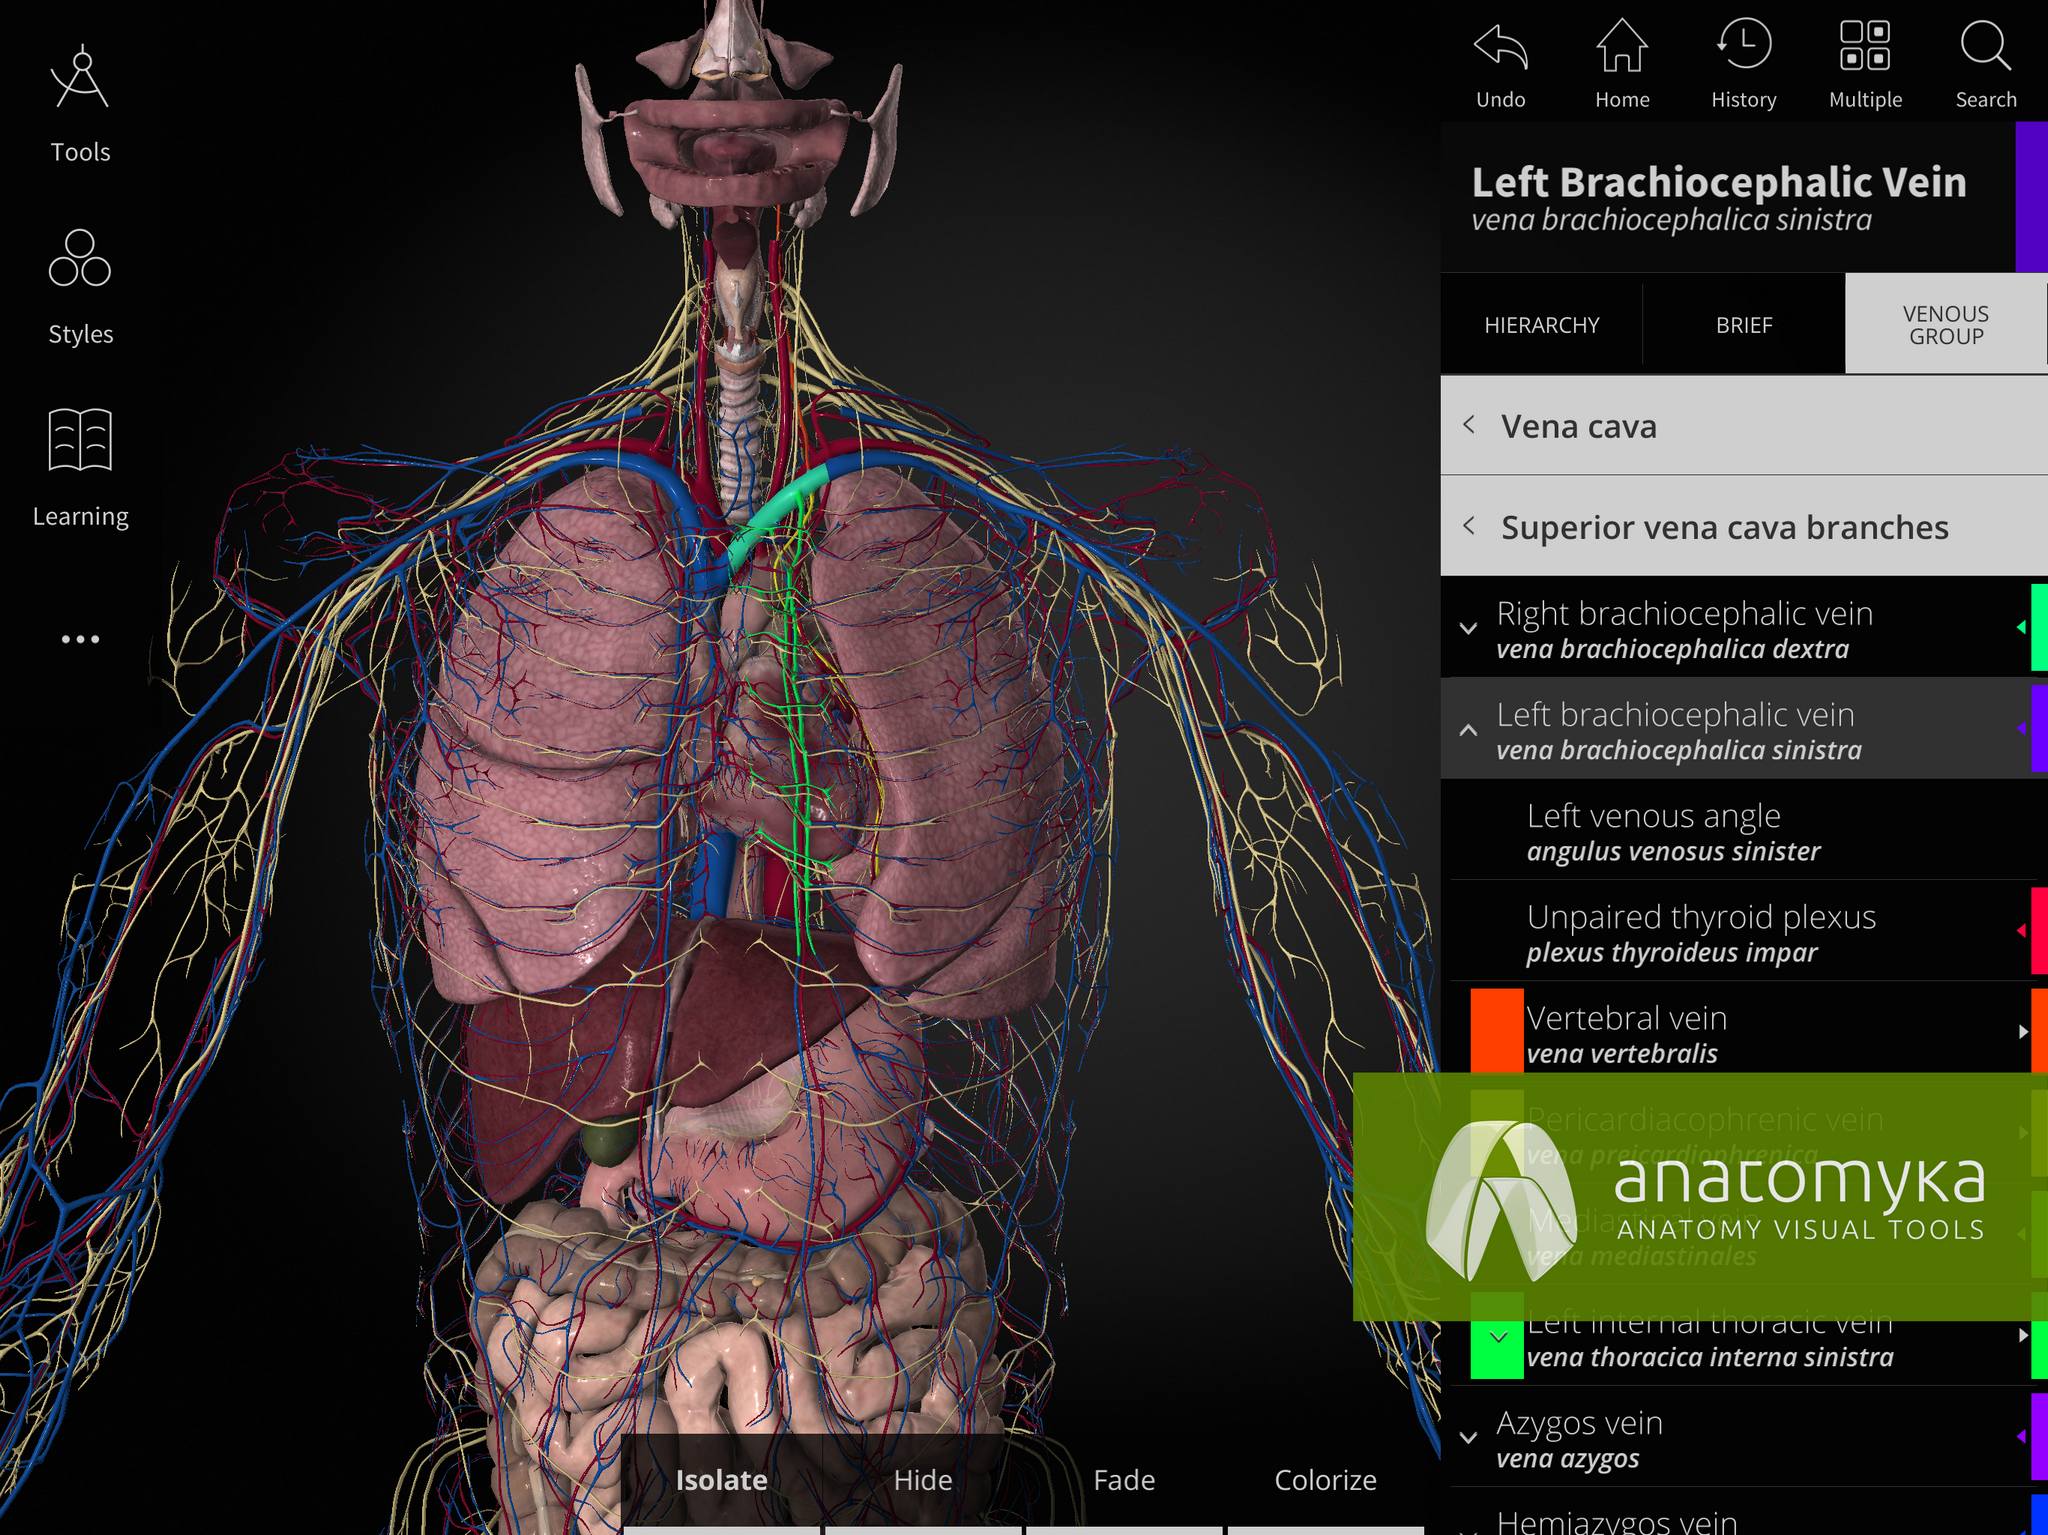
Task: Select Unpaired thyroid plexus row
Action: click(1744, 932)
